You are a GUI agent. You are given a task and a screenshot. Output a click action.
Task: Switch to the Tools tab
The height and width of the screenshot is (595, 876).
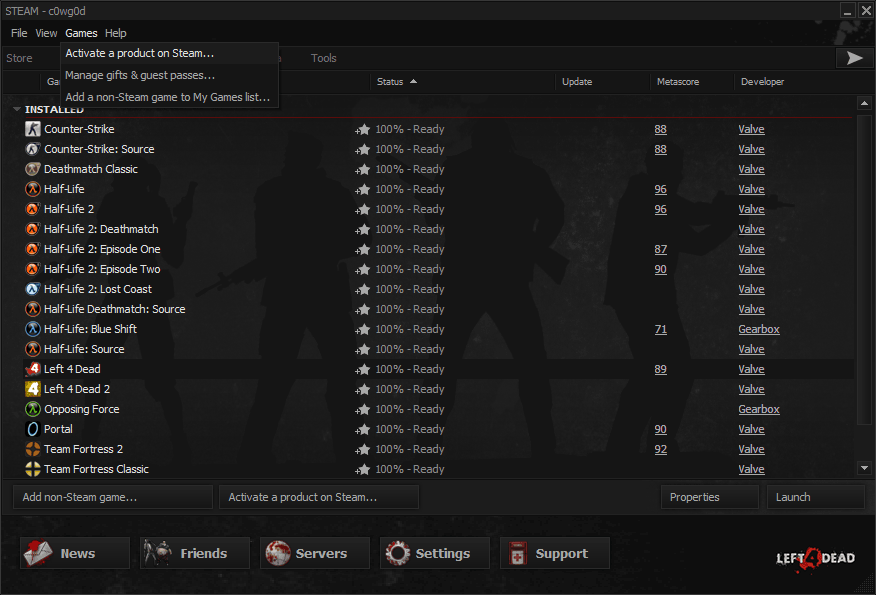click(323, 58)
